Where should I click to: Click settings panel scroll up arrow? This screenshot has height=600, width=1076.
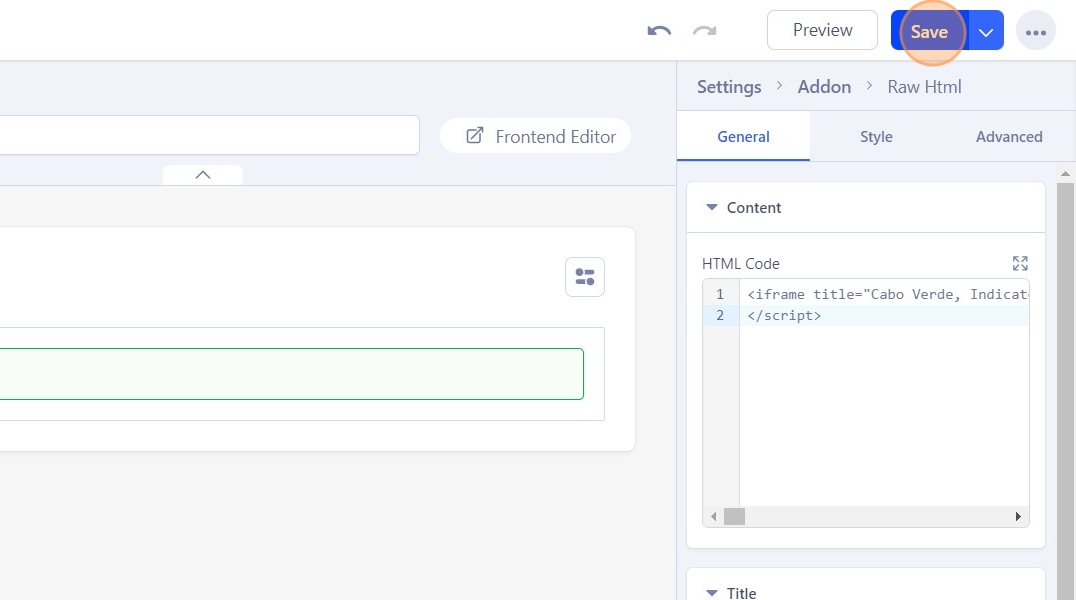1065,174
